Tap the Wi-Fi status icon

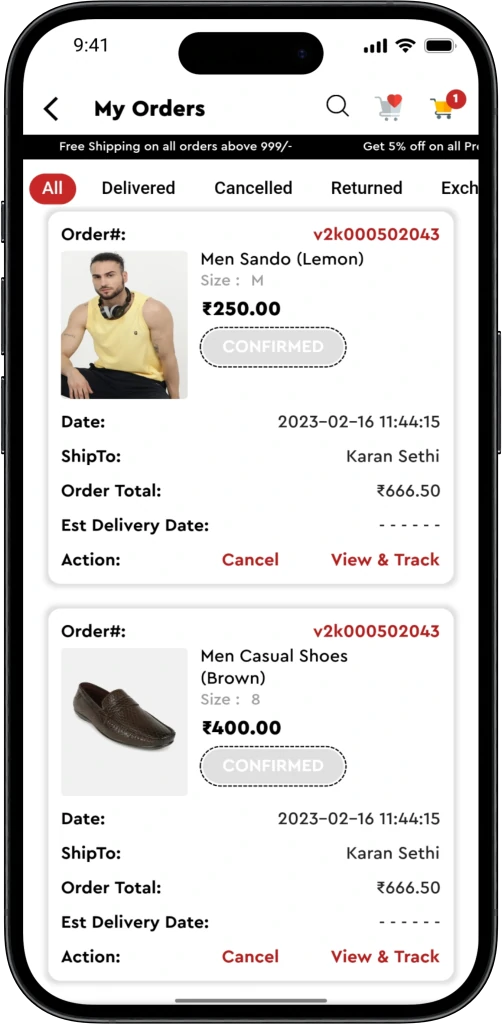tap(405, 46)
